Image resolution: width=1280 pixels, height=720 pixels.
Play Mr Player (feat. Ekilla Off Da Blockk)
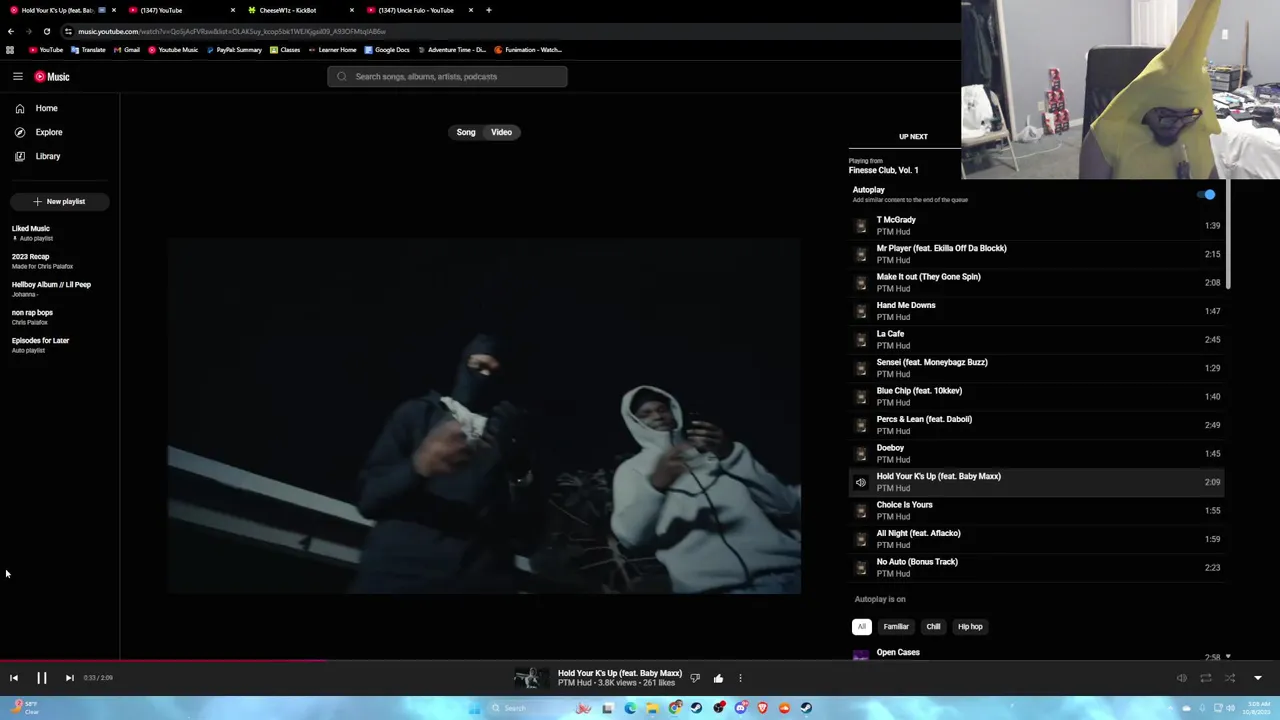(1036, 254)
